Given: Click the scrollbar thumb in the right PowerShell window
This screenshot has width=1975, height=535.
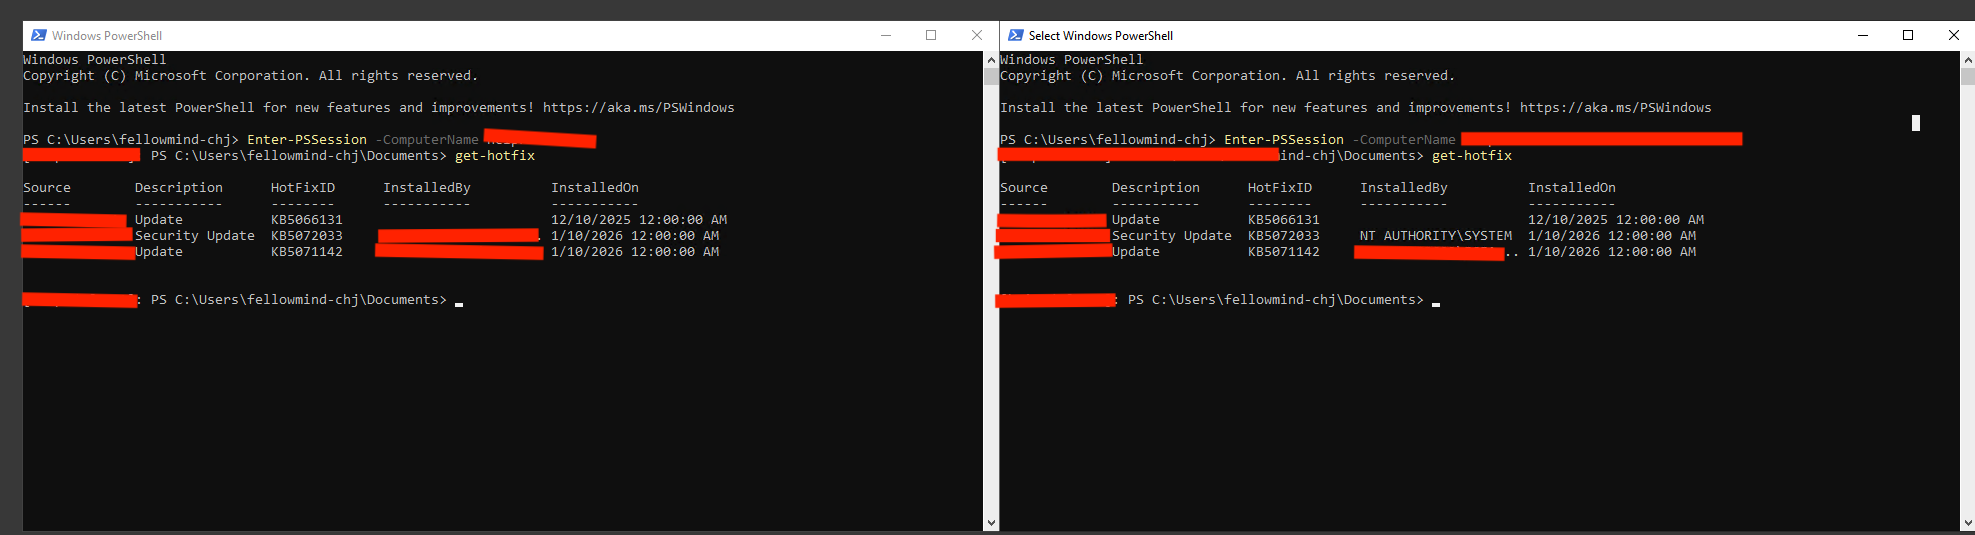Looking at the screenshot, I should click(x=1967, y=76).
